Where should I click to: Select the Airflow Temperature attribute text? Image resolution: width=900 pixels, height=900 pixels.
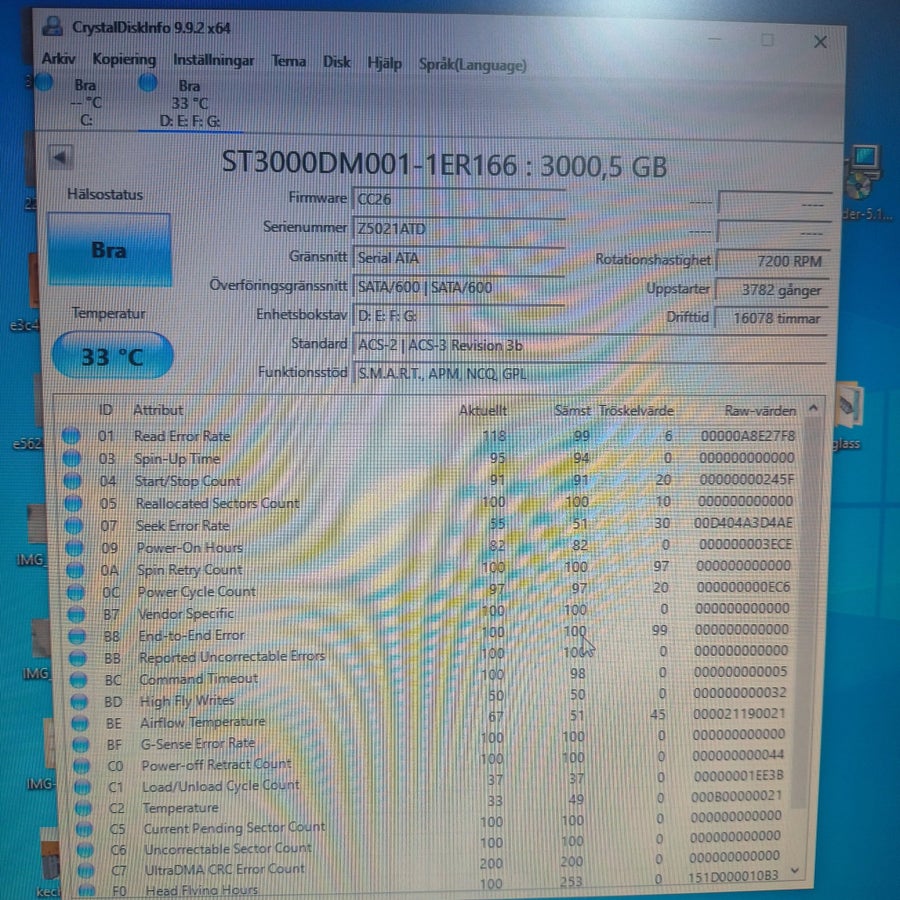click(x=203, y=722)
